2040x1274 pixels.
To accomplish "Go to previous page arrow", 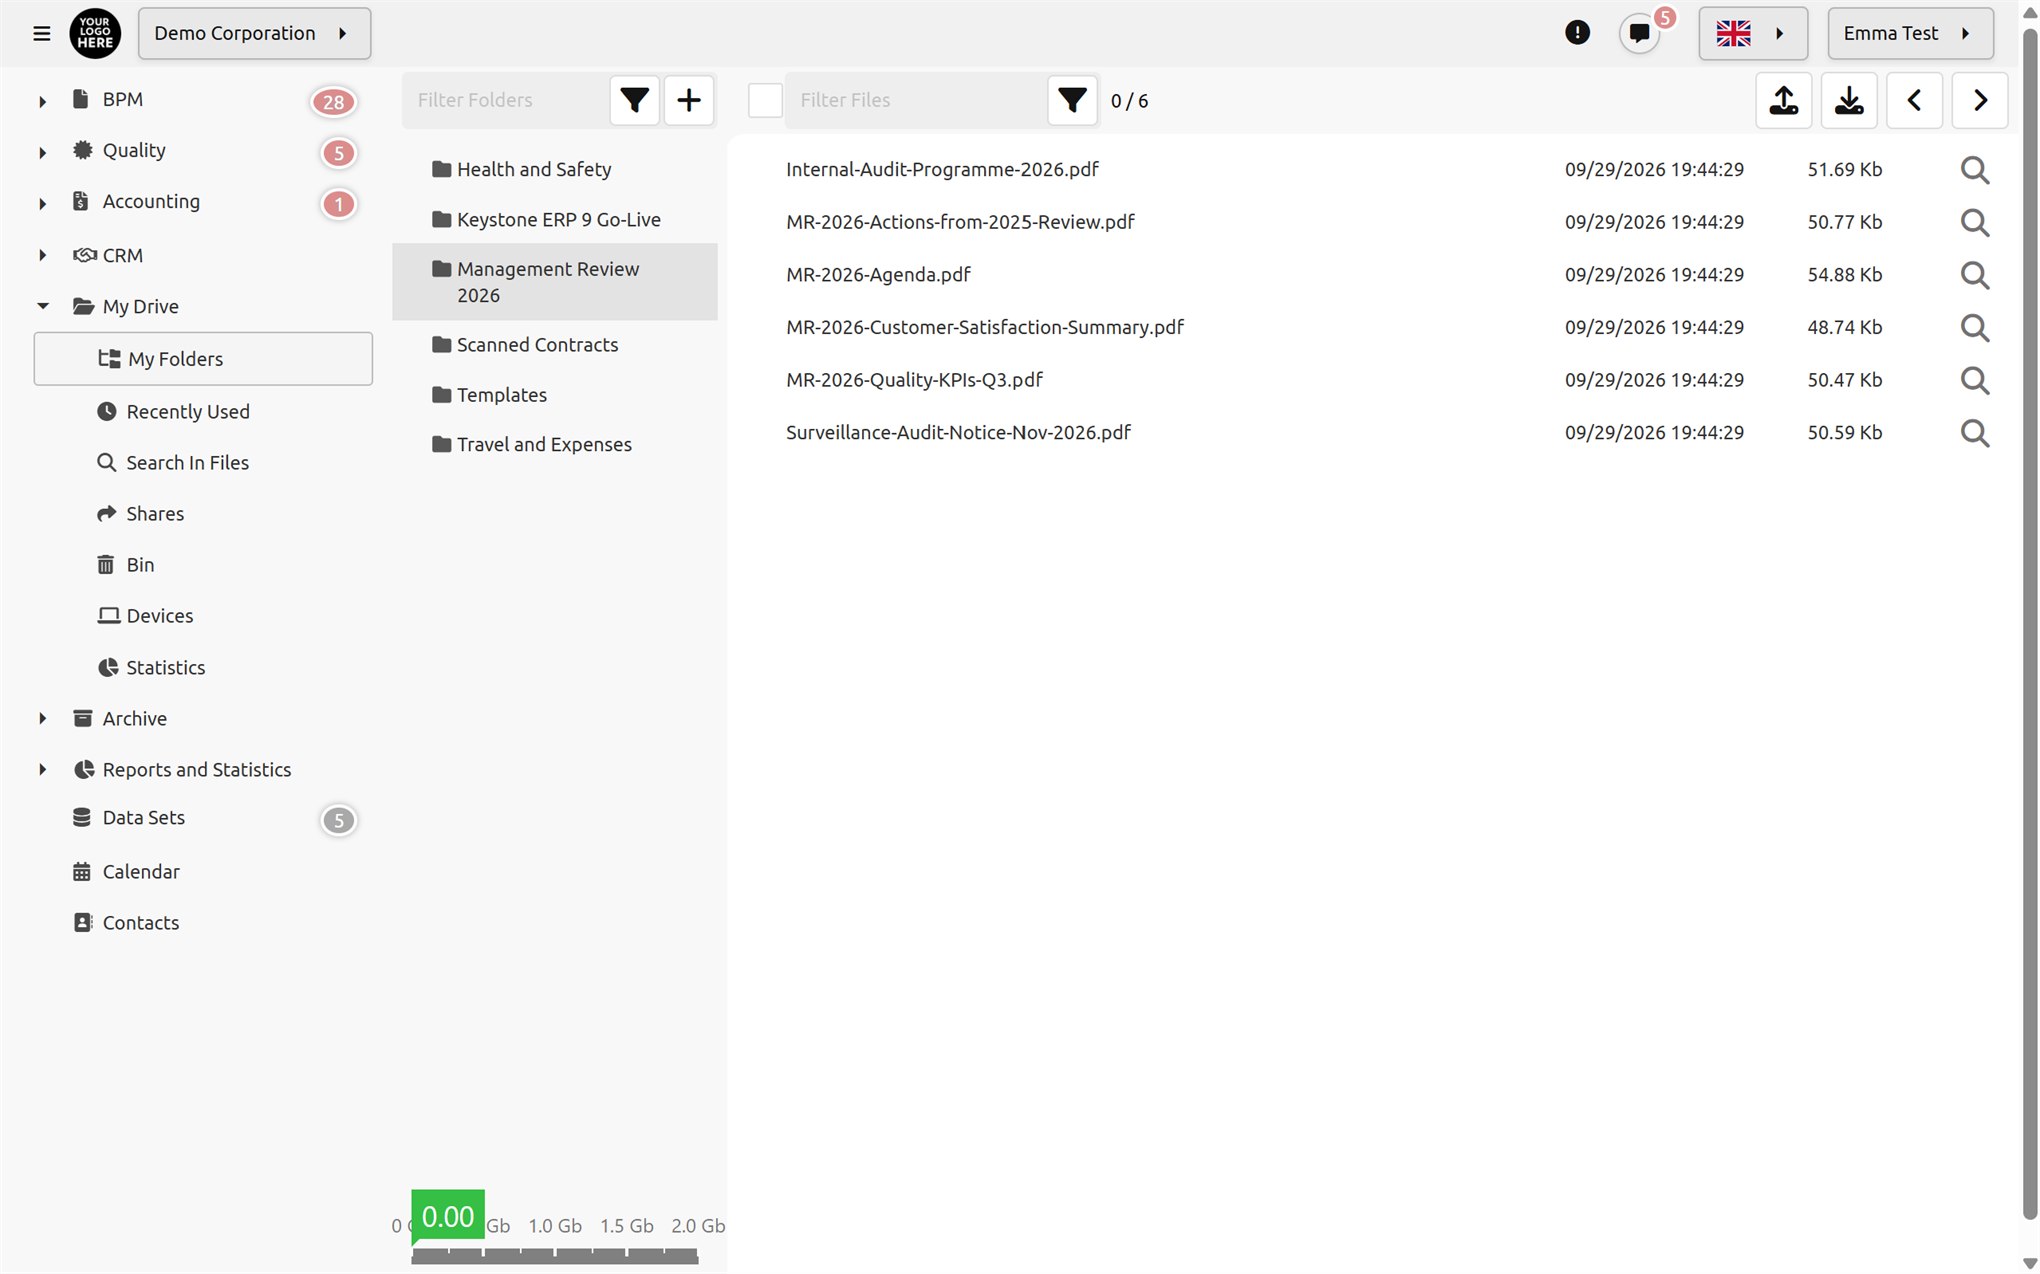I will tap(1914, 100).
